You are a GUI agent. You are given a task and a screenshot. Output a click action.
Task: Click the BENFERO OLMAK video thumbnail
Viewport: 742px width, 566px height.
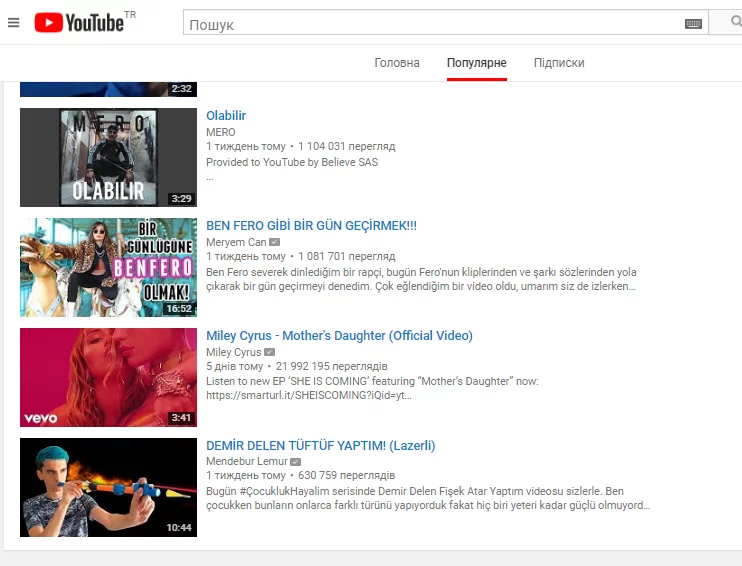(x=108, y=267)
